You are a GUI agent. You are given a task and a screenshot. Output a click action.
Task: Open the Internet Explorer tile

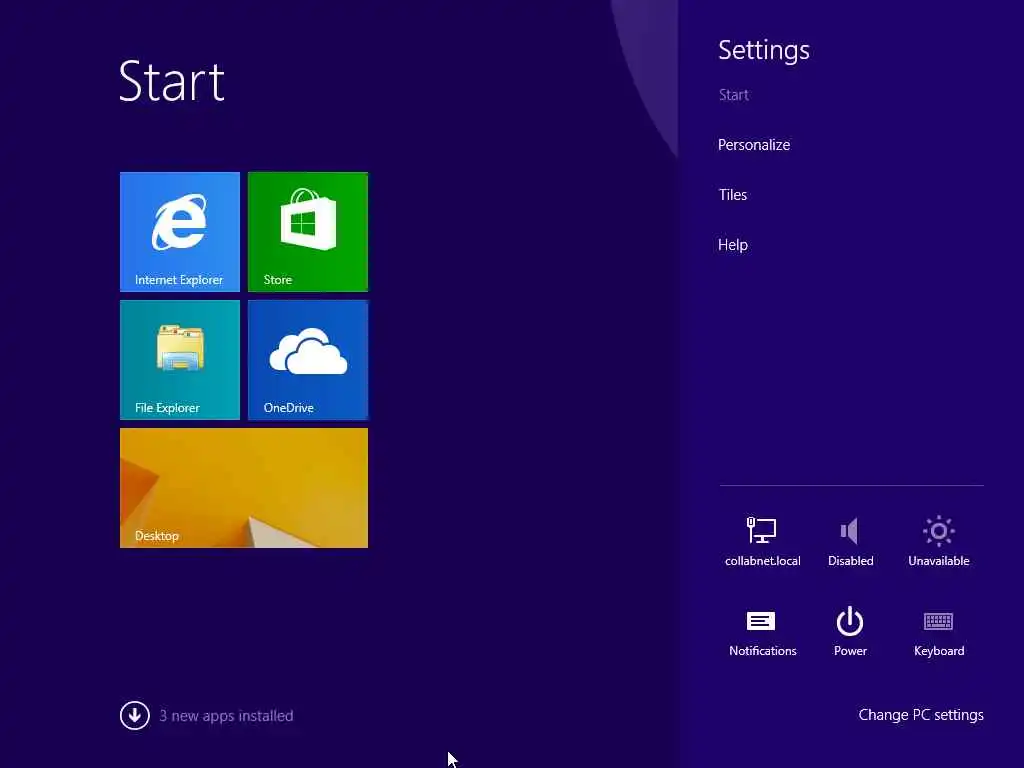coord(180,232)
